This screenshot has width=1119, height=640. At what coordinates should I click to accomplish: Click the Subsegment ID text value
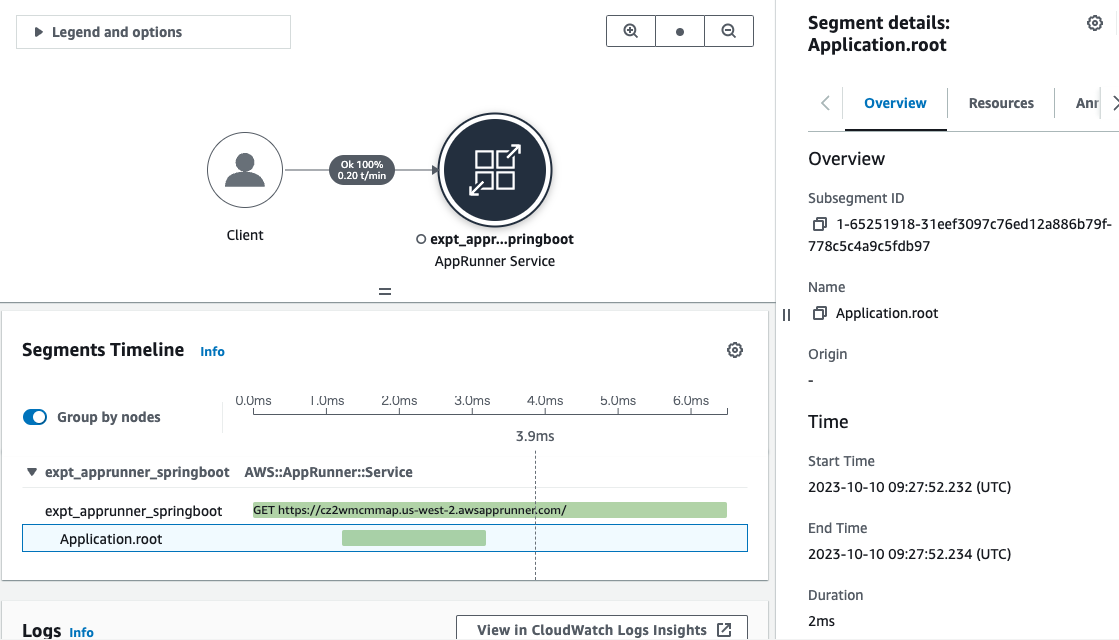960,235
